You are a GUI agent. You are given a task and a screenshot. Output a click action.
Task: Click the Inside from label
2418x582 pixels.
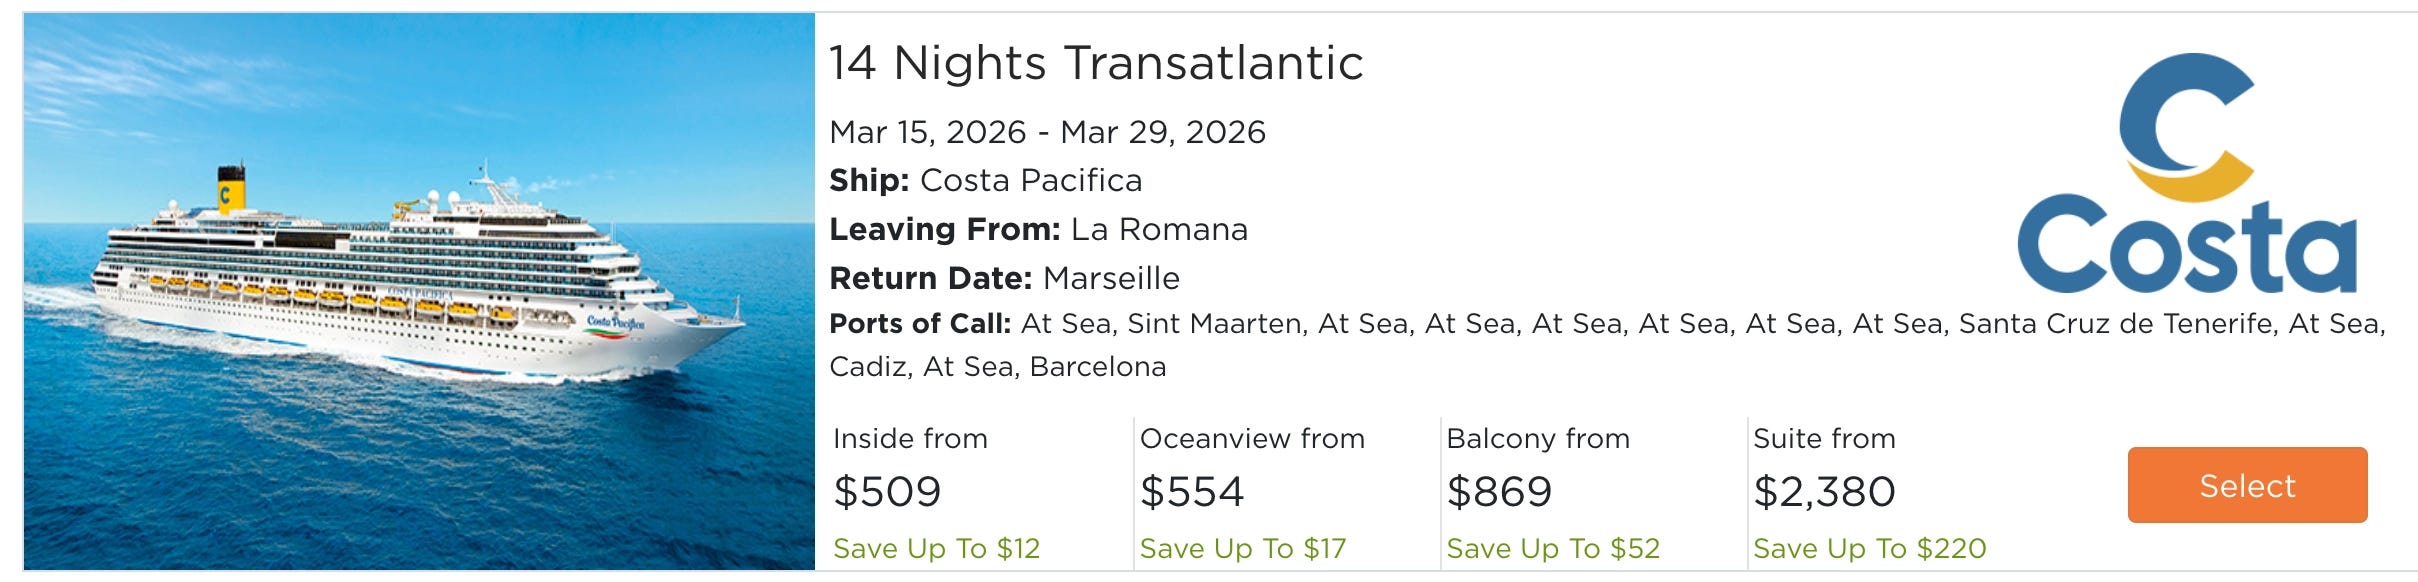[910, 439]
